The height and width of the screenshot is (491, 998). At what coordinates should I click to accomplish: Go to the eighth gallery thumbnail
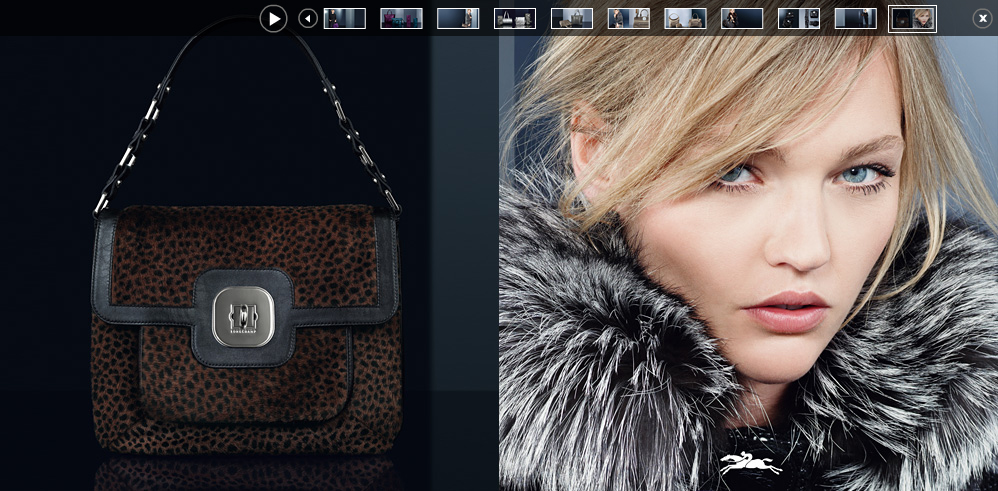742,18
